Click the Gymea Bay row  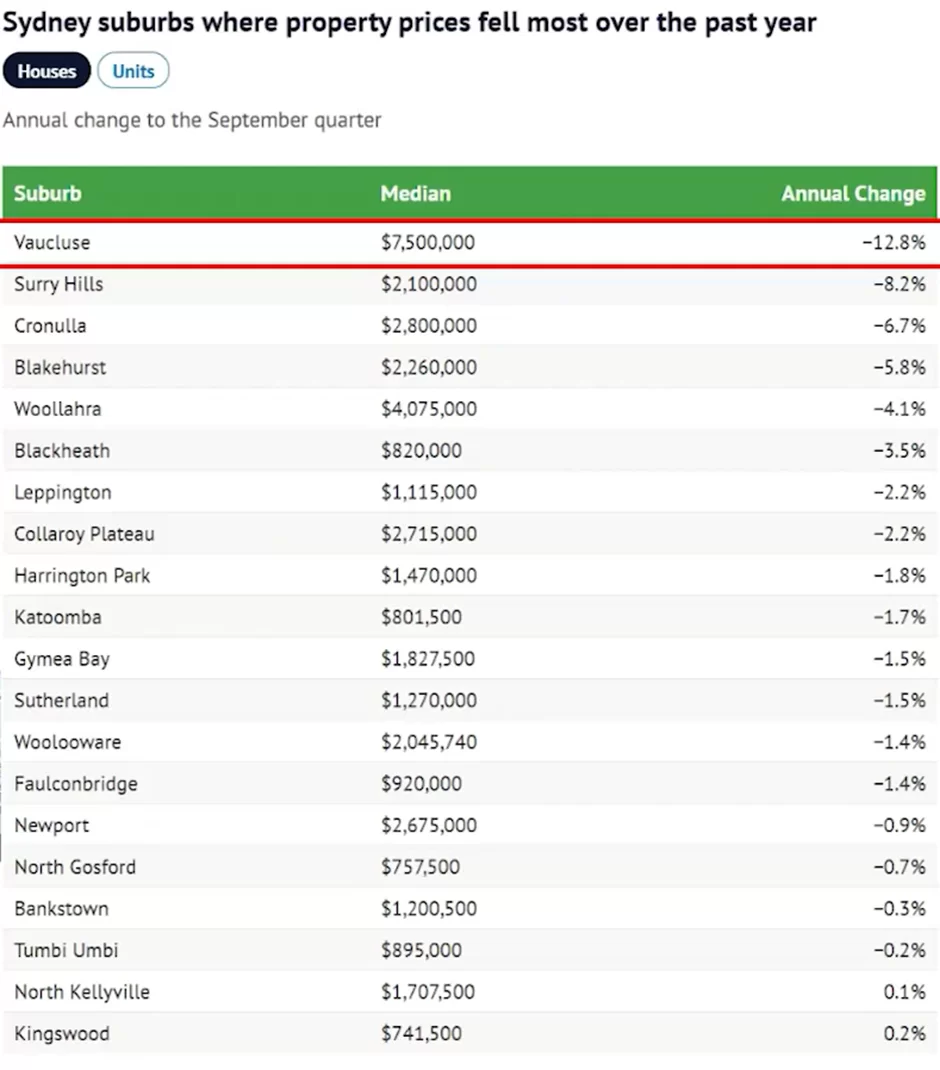click(62, 659)
